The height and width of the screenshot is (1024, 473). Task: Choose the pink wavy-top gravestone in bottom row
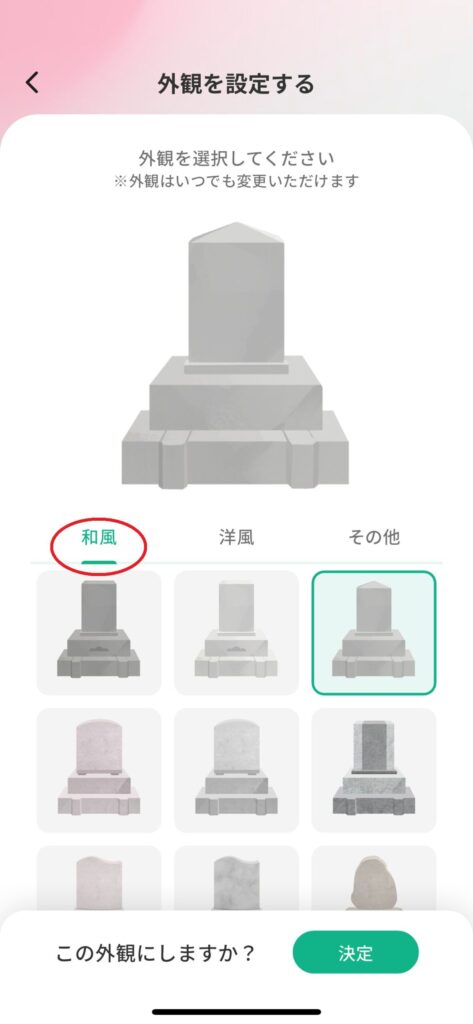[x=99, y=878]
